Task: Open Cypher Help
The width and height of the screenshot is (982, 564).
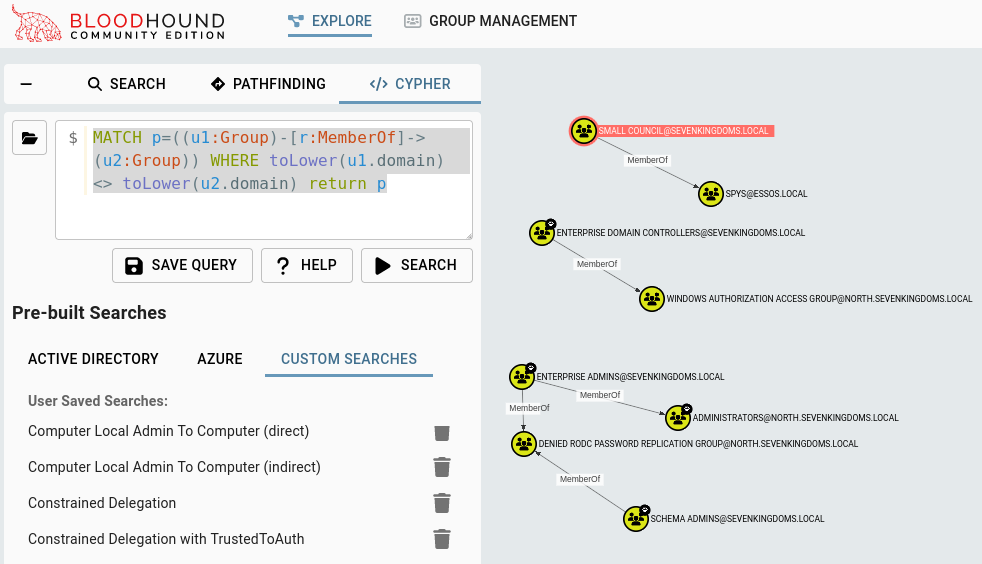Action: 307,265
